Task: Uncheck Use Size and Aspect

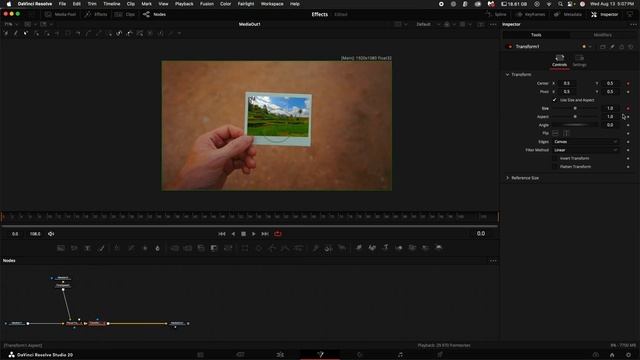Action: point(554,100)
